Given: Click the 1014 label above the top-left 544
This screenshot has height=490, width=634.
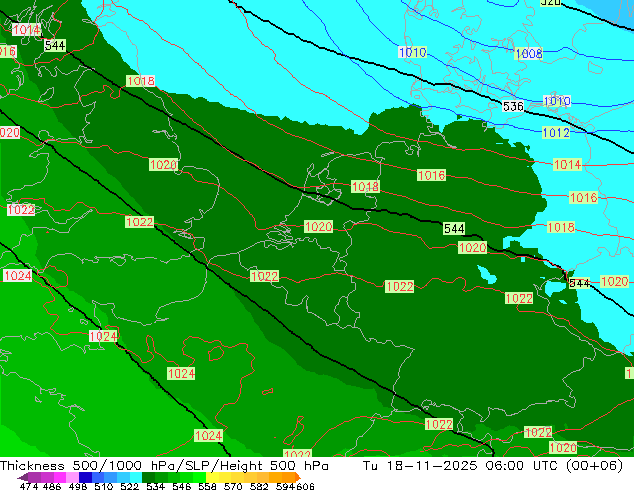Looking at the screenshot, I should tap(26, 30).
